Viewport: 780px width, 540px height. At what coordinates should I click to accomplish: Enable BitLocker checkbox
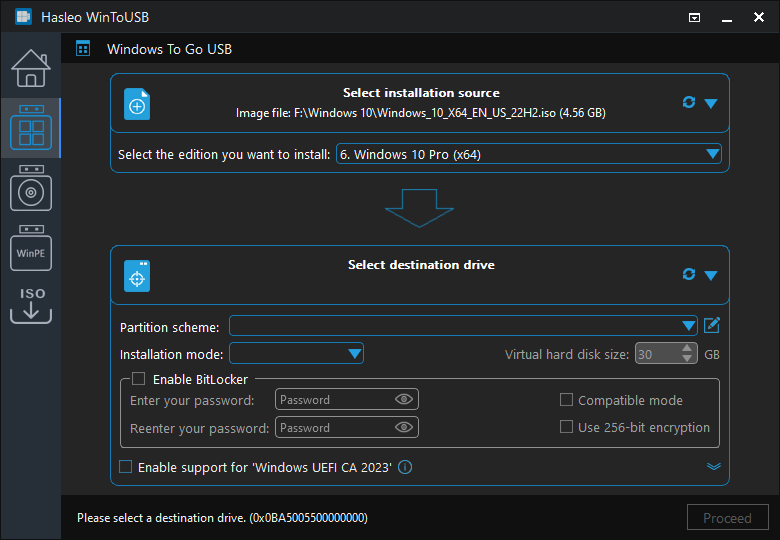(138, 379)
